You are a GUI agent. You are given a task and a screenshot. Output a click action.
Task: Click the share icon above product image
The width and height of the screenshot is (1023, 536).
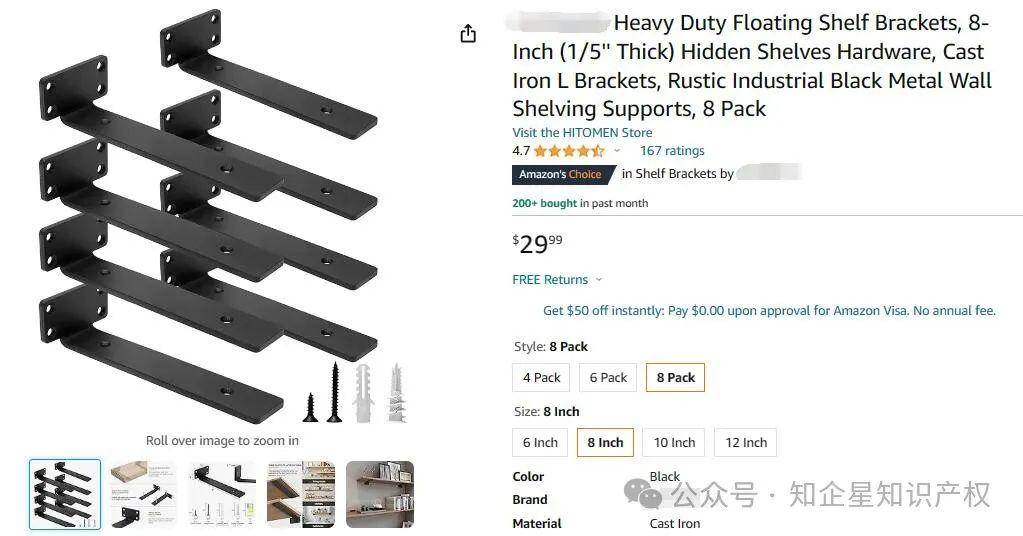pos(468,33)
